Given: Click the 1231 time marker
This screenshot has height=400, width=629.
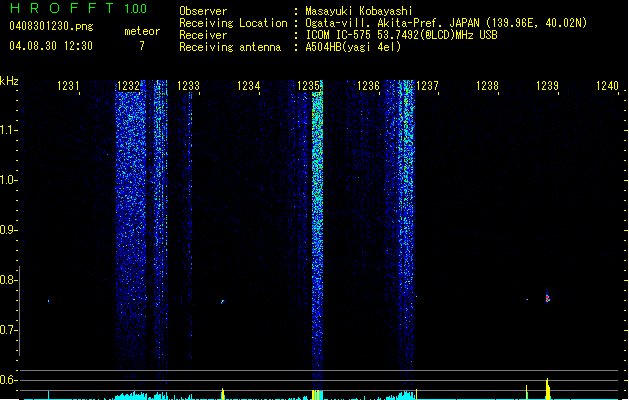Looking at the screenshot, I should [x=68, y=86].
